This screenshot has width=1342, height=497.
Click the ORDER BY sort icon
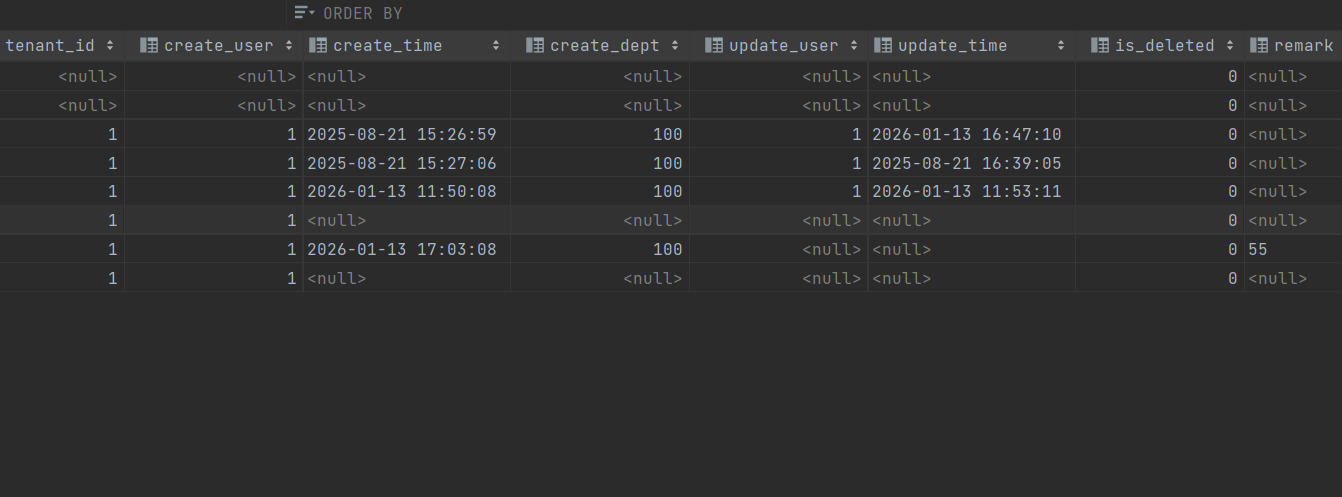(302, 13)
